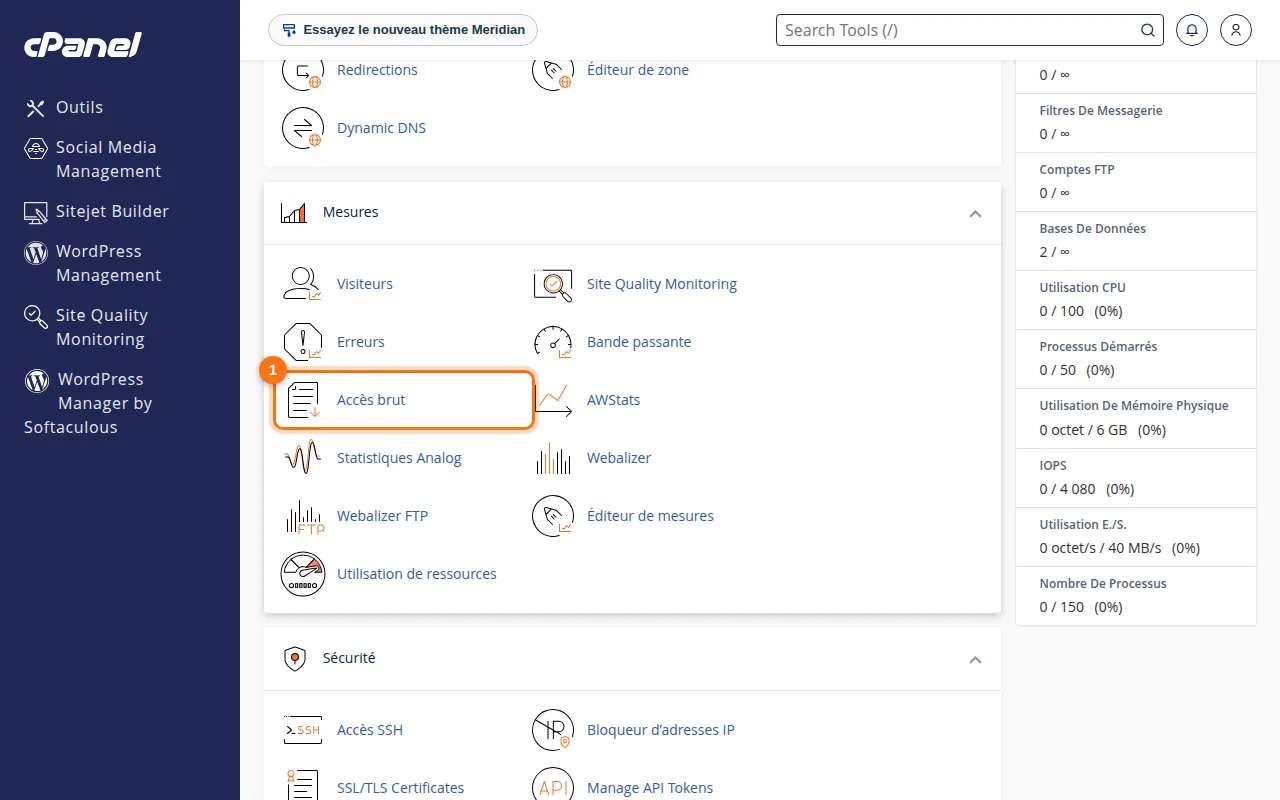Viewport: 1280px width, 800px height.
Task: Click the Webalizer FTP link
Action: tap(382, 516)
